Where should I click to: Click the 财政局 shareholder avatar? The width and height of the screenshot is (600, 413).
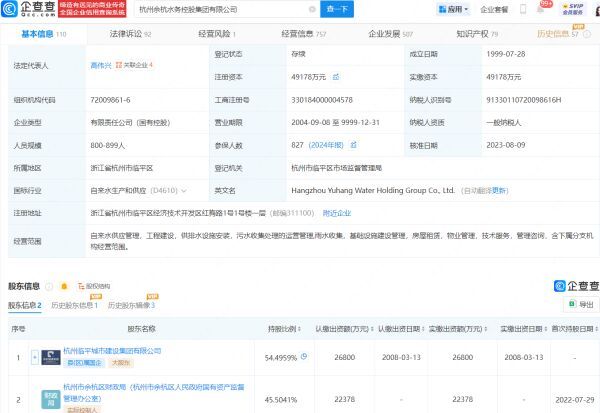(x=51, y=400)
